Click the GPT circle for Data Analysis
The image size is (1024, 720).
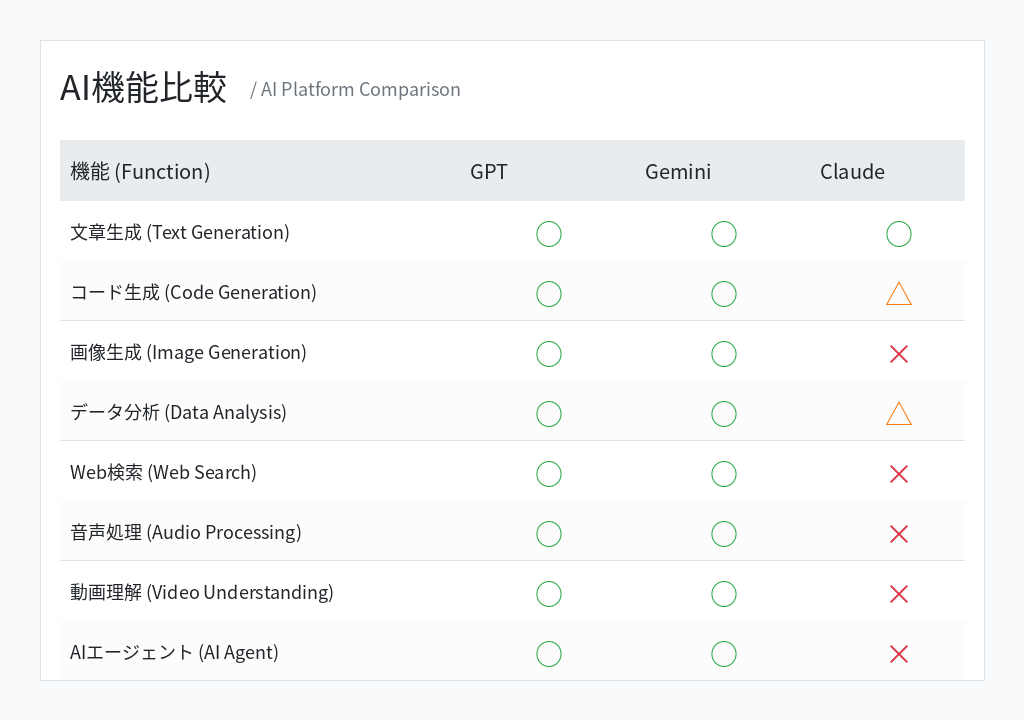pos(549,414)
